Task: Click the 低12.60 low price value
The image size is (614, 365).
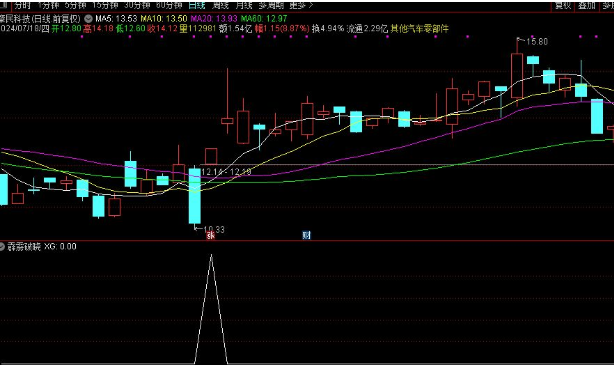Action: [x=131, y=29]
